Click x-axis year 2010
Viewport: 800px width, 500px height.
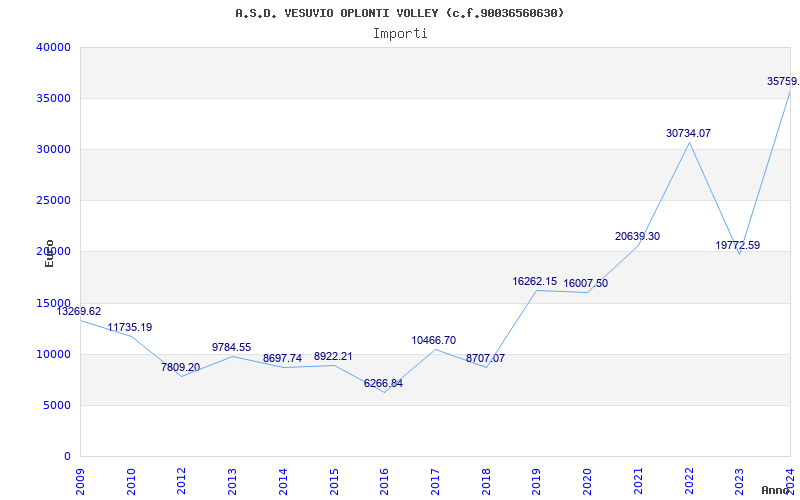(x=131, y=482)
